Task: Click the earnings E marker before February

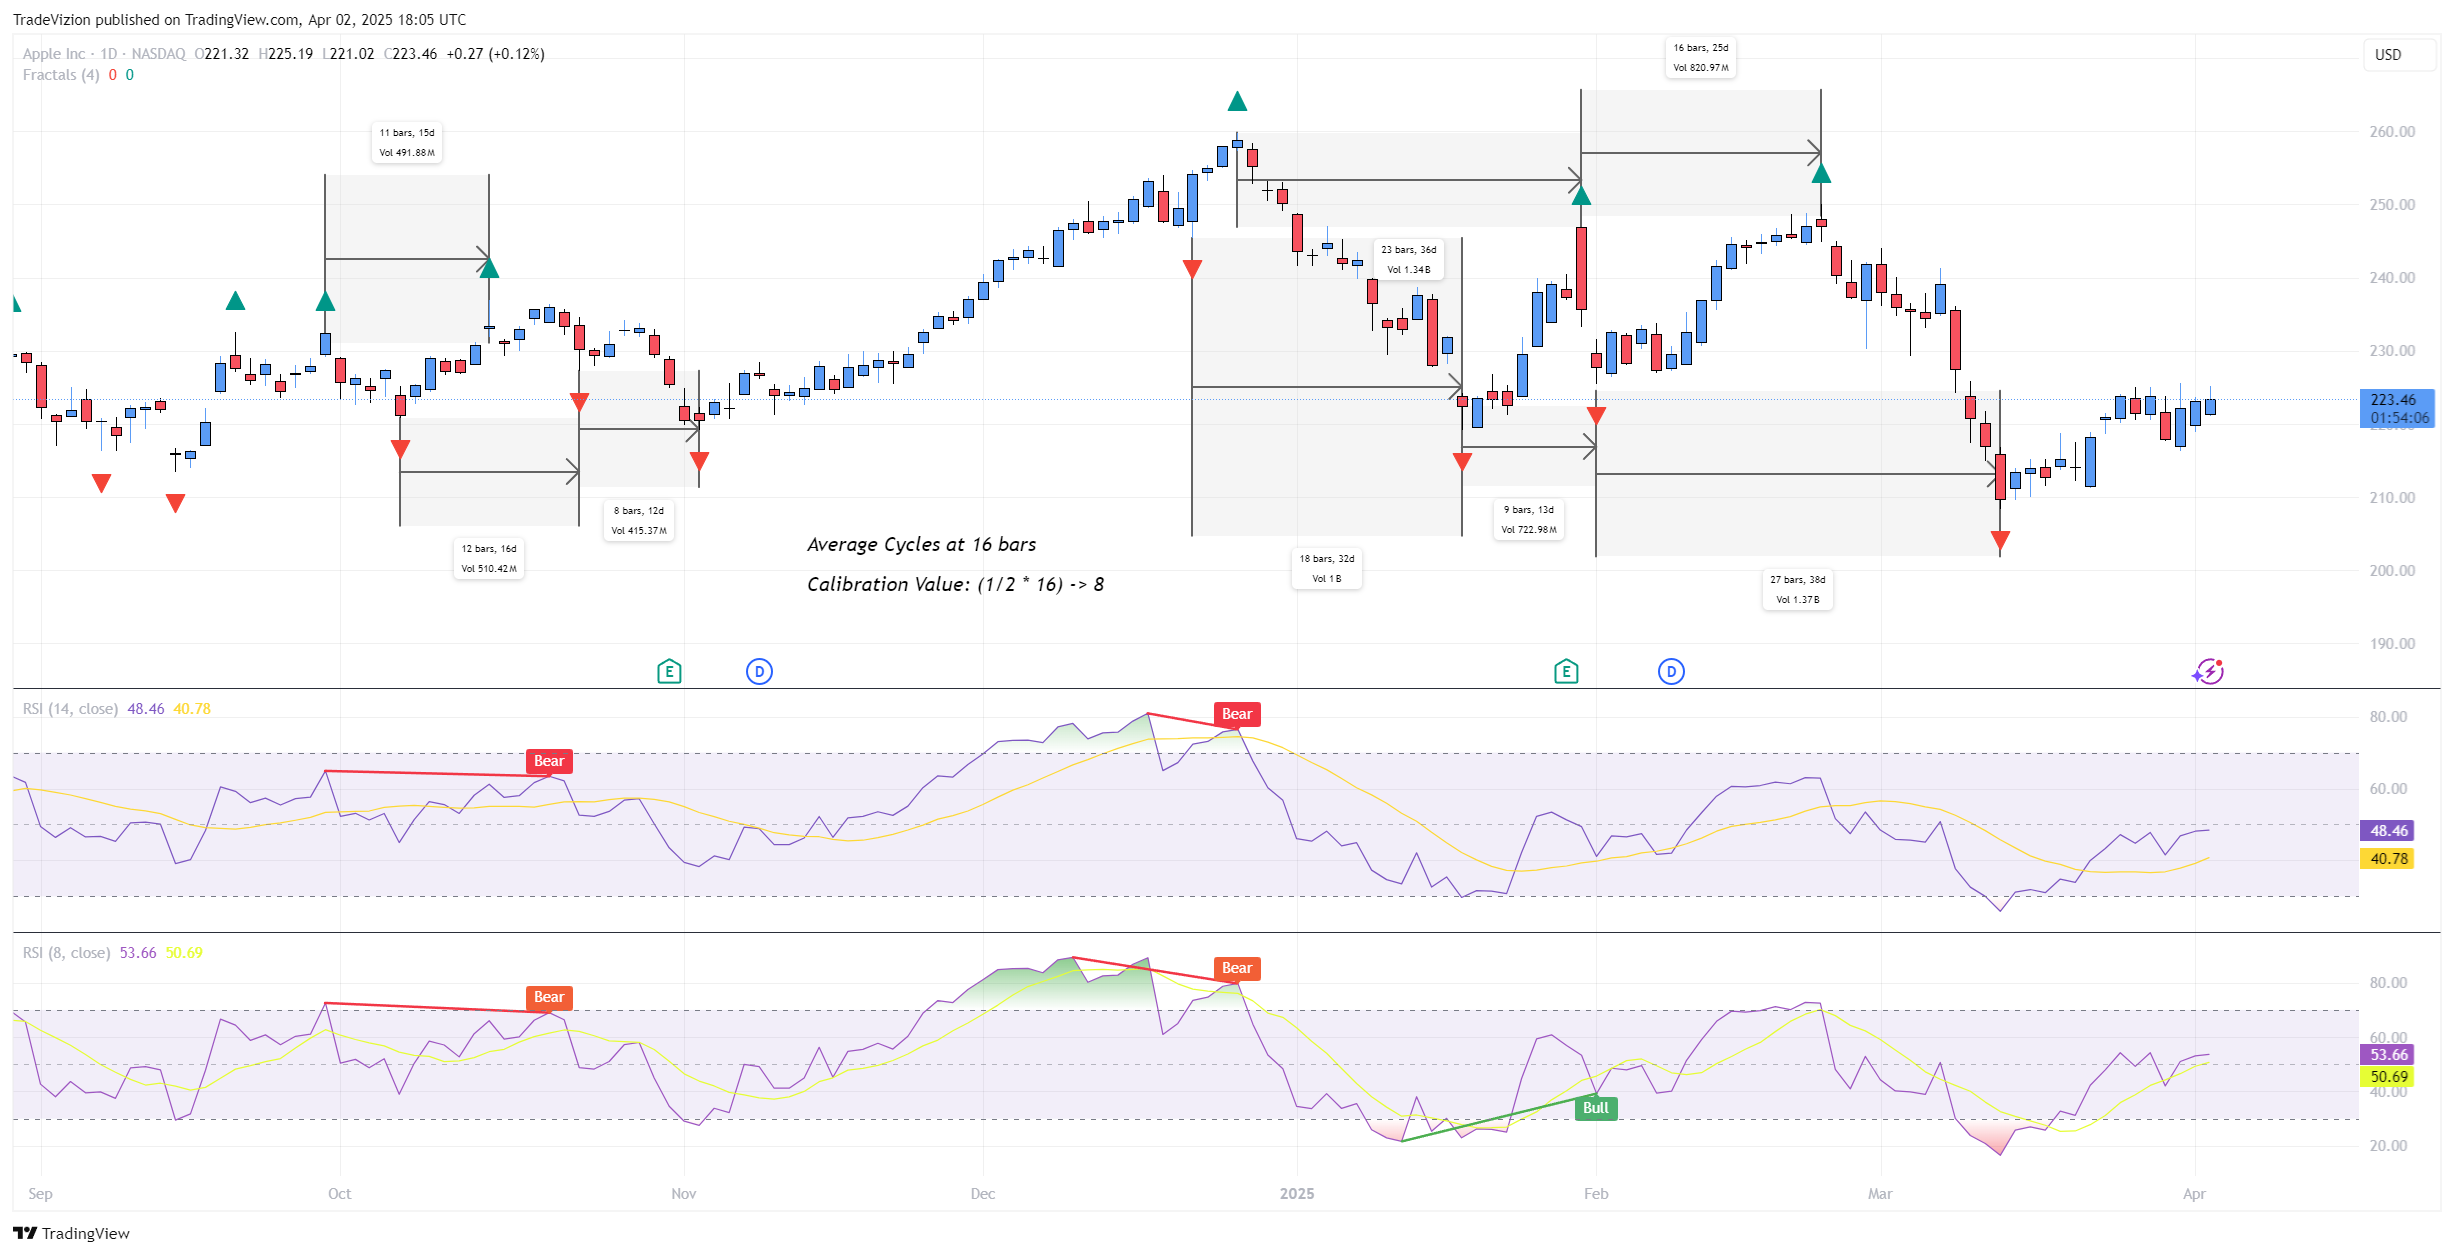Action: [x=1566, y=671]
